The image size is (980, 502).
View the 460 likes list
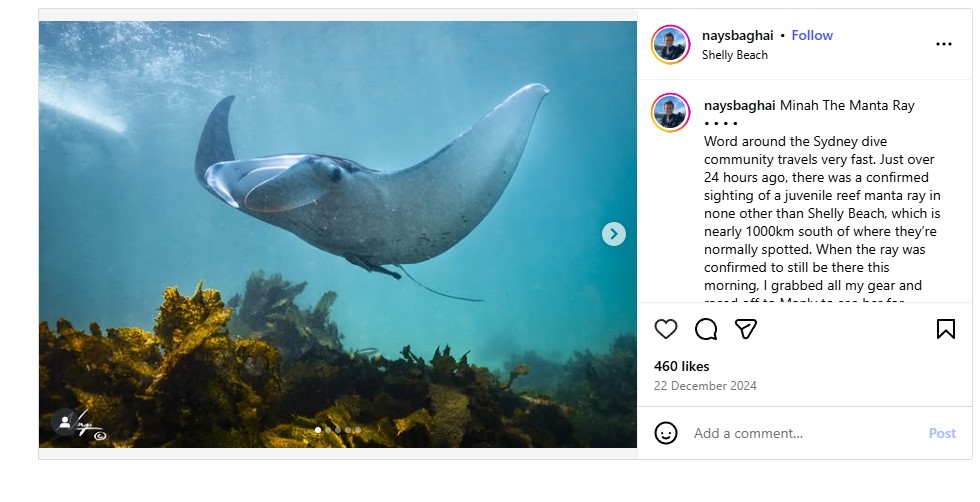point(680,366)
